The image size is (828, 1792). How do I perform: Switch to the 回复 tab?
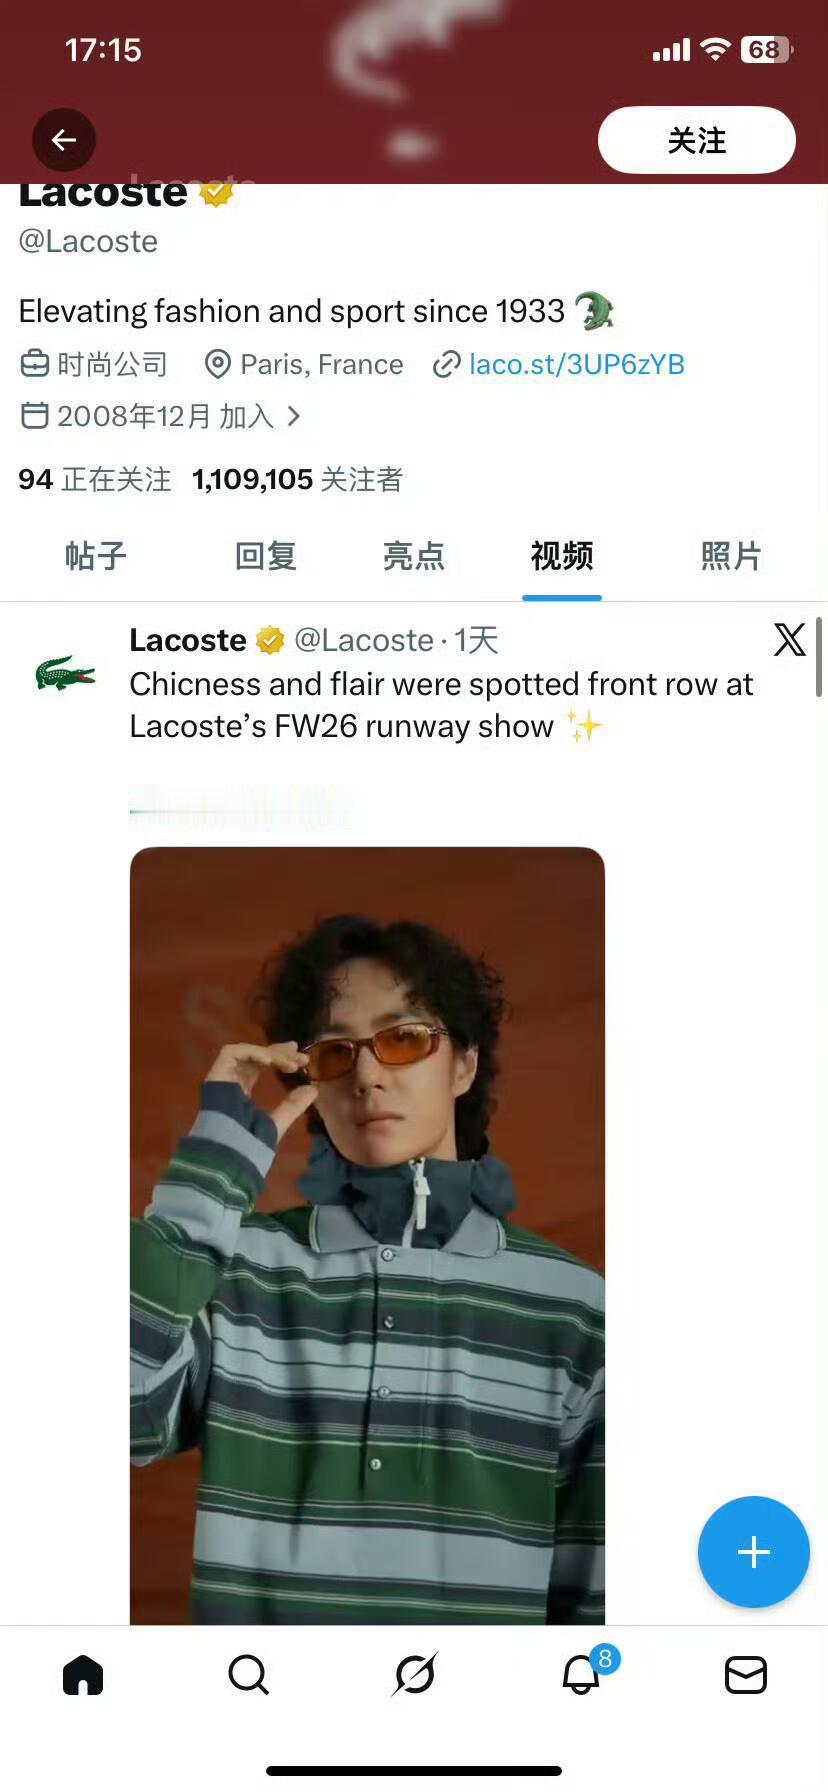point(265,556)
